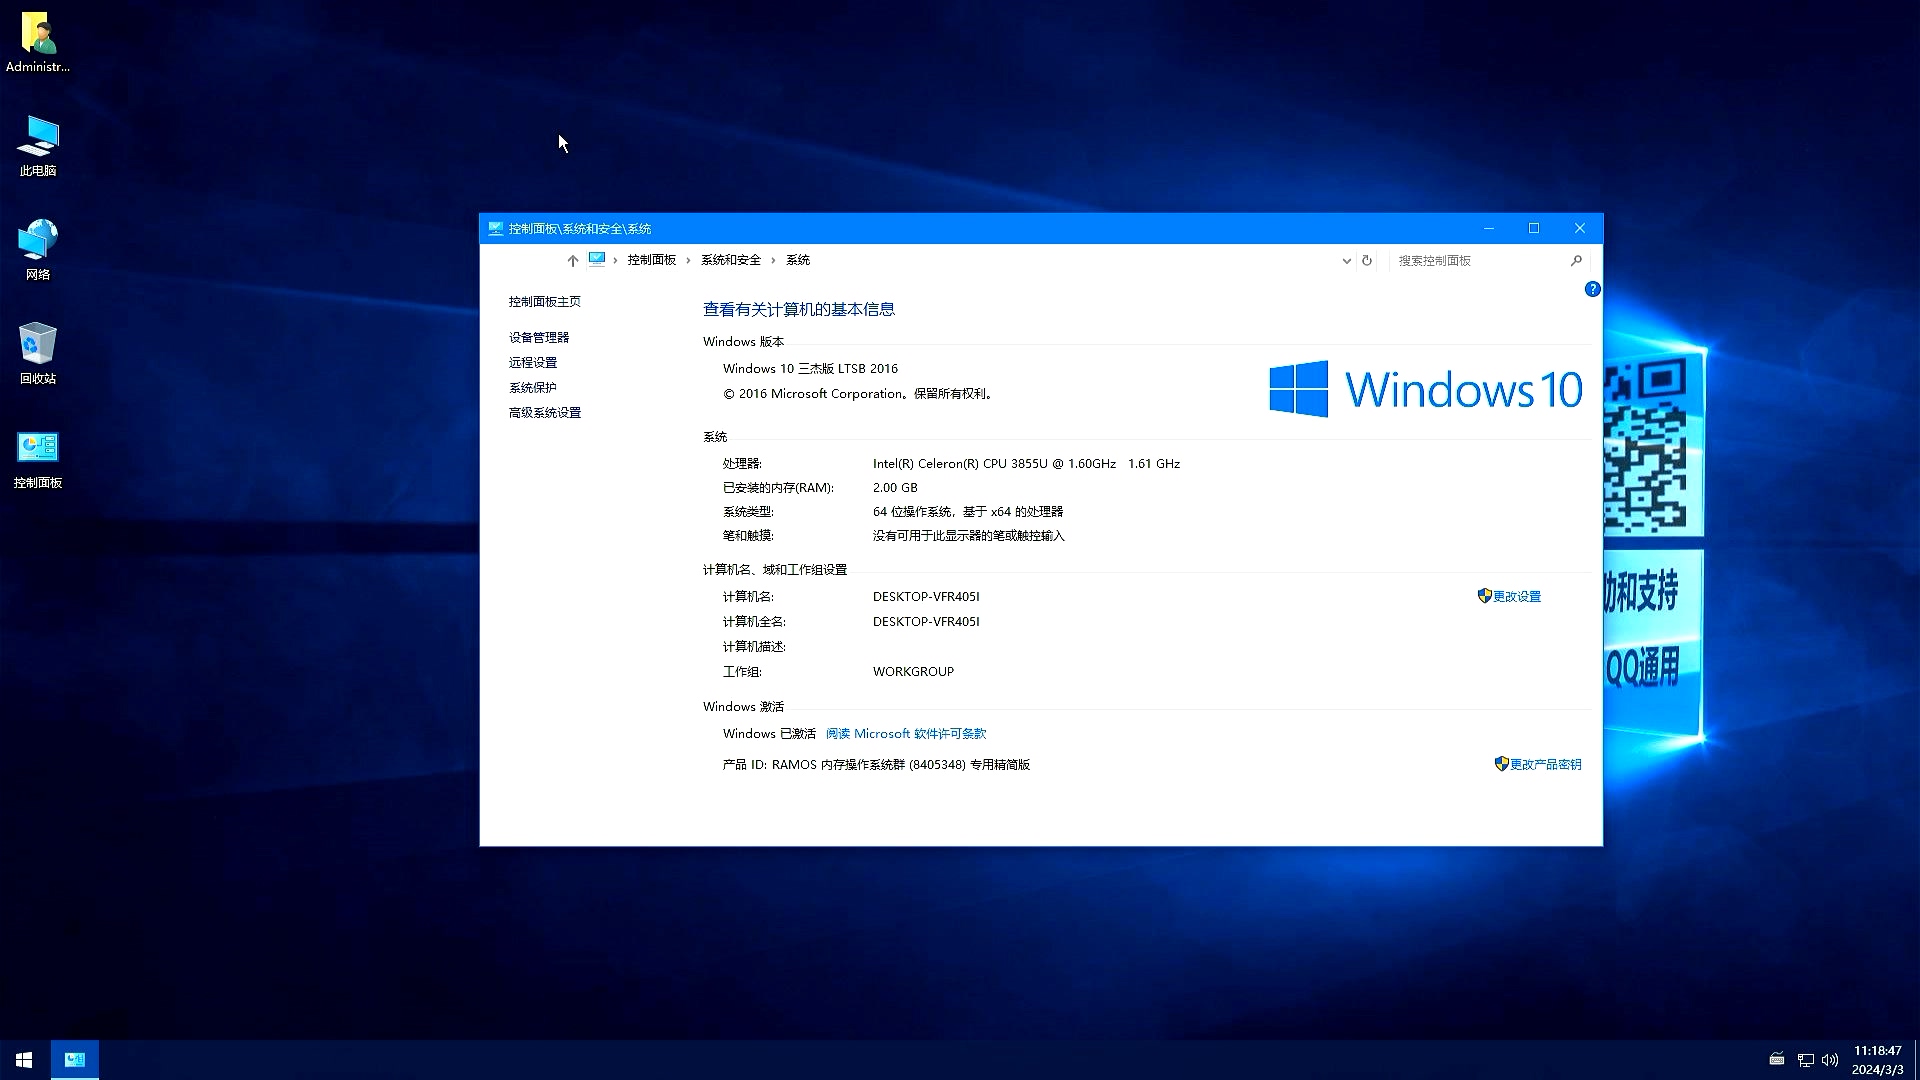This screenshot has height=1080, width=1920.
Task: Click the WORKGROUP value text
Action: click(913, 671)
